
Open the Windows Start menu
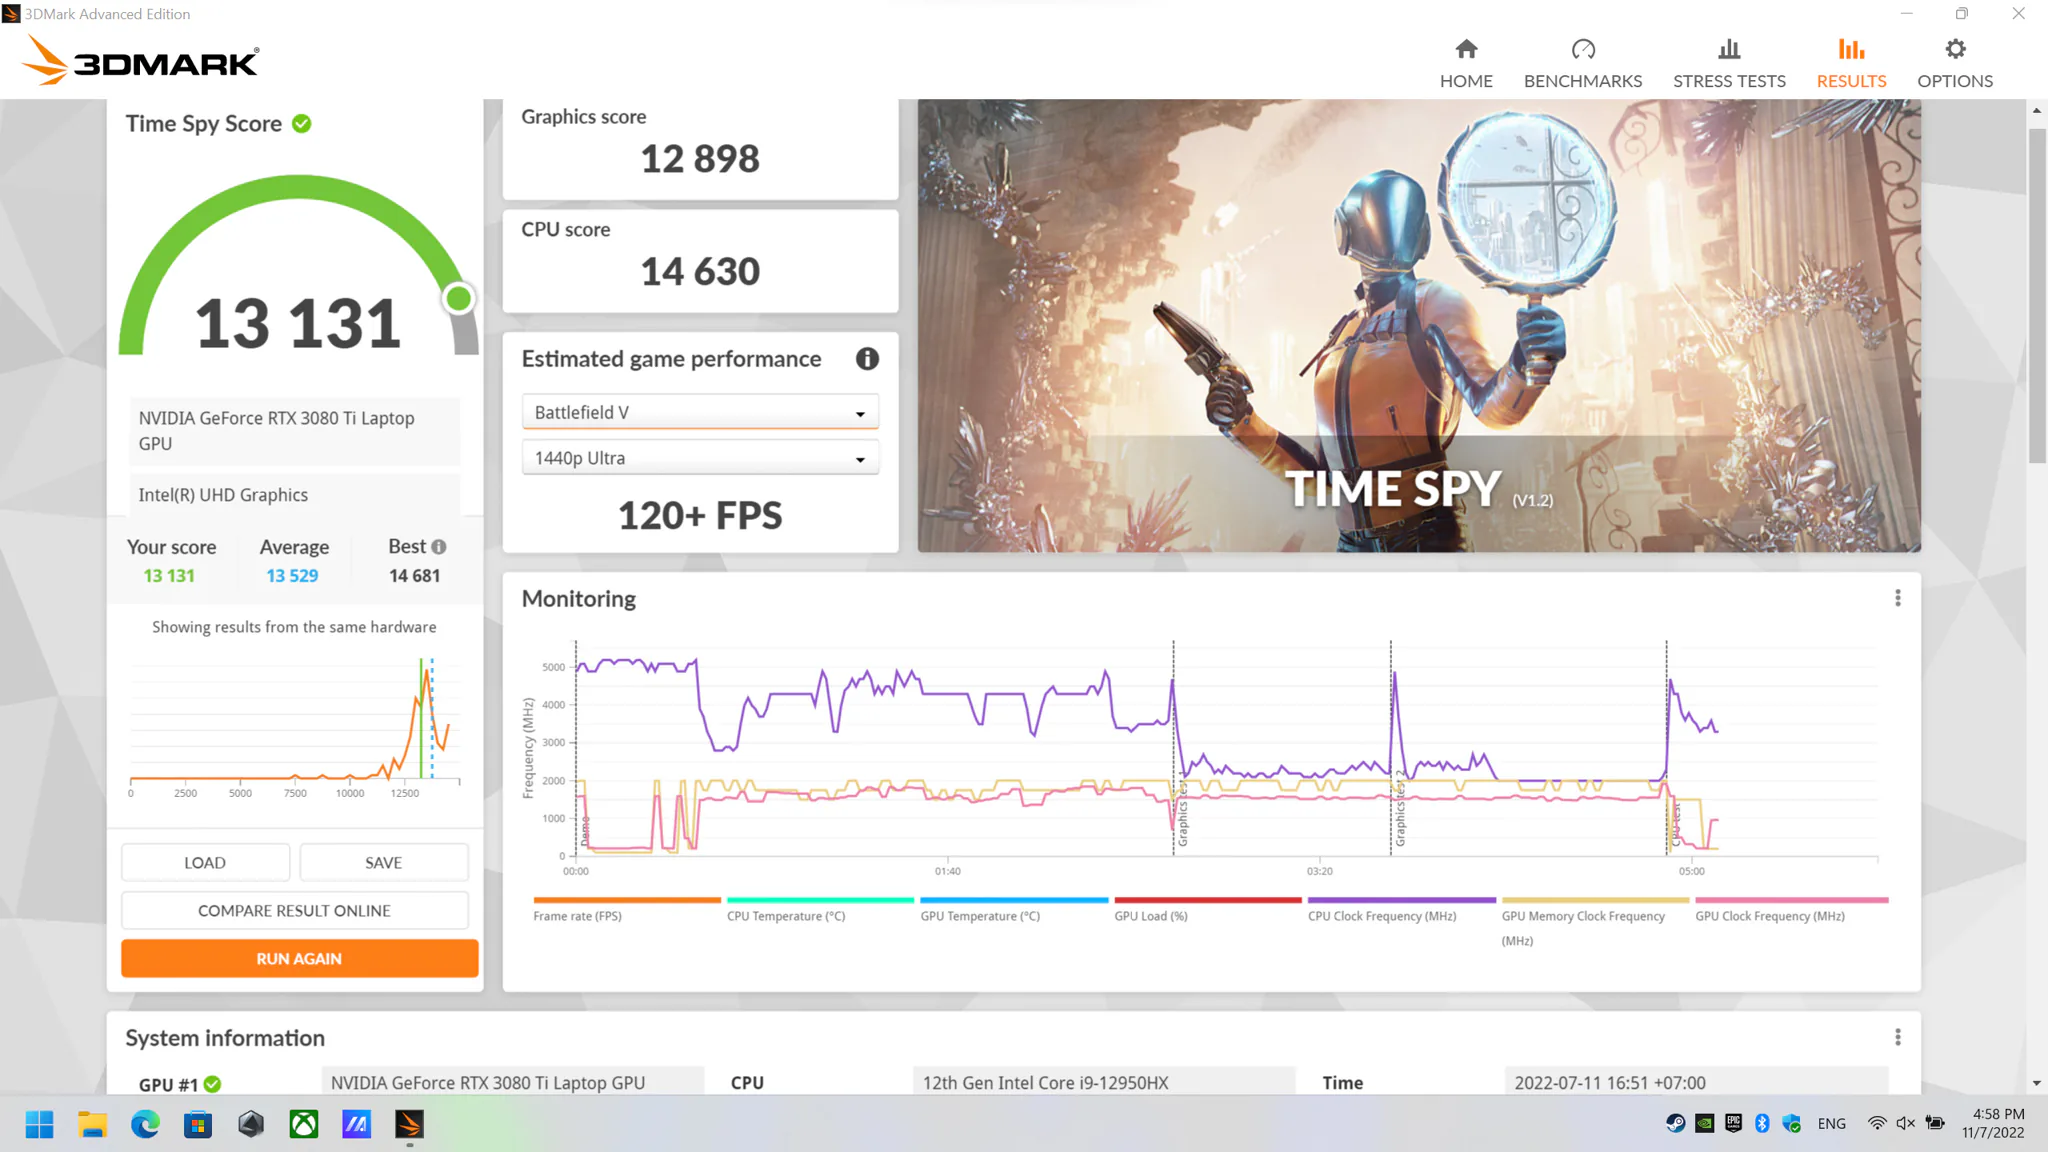click(39, 1124)
